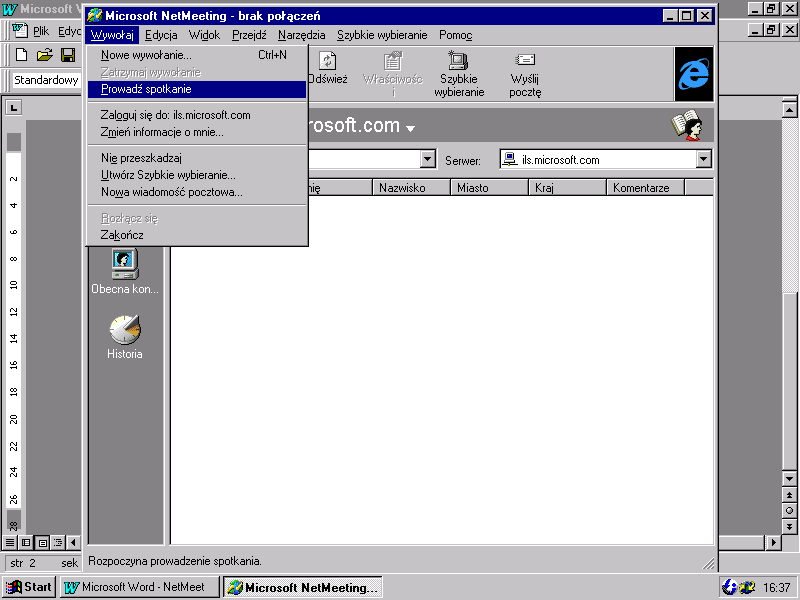800x600 pixels.
Task: Click the Save floppy icon in Word
Action: point(68,55)
